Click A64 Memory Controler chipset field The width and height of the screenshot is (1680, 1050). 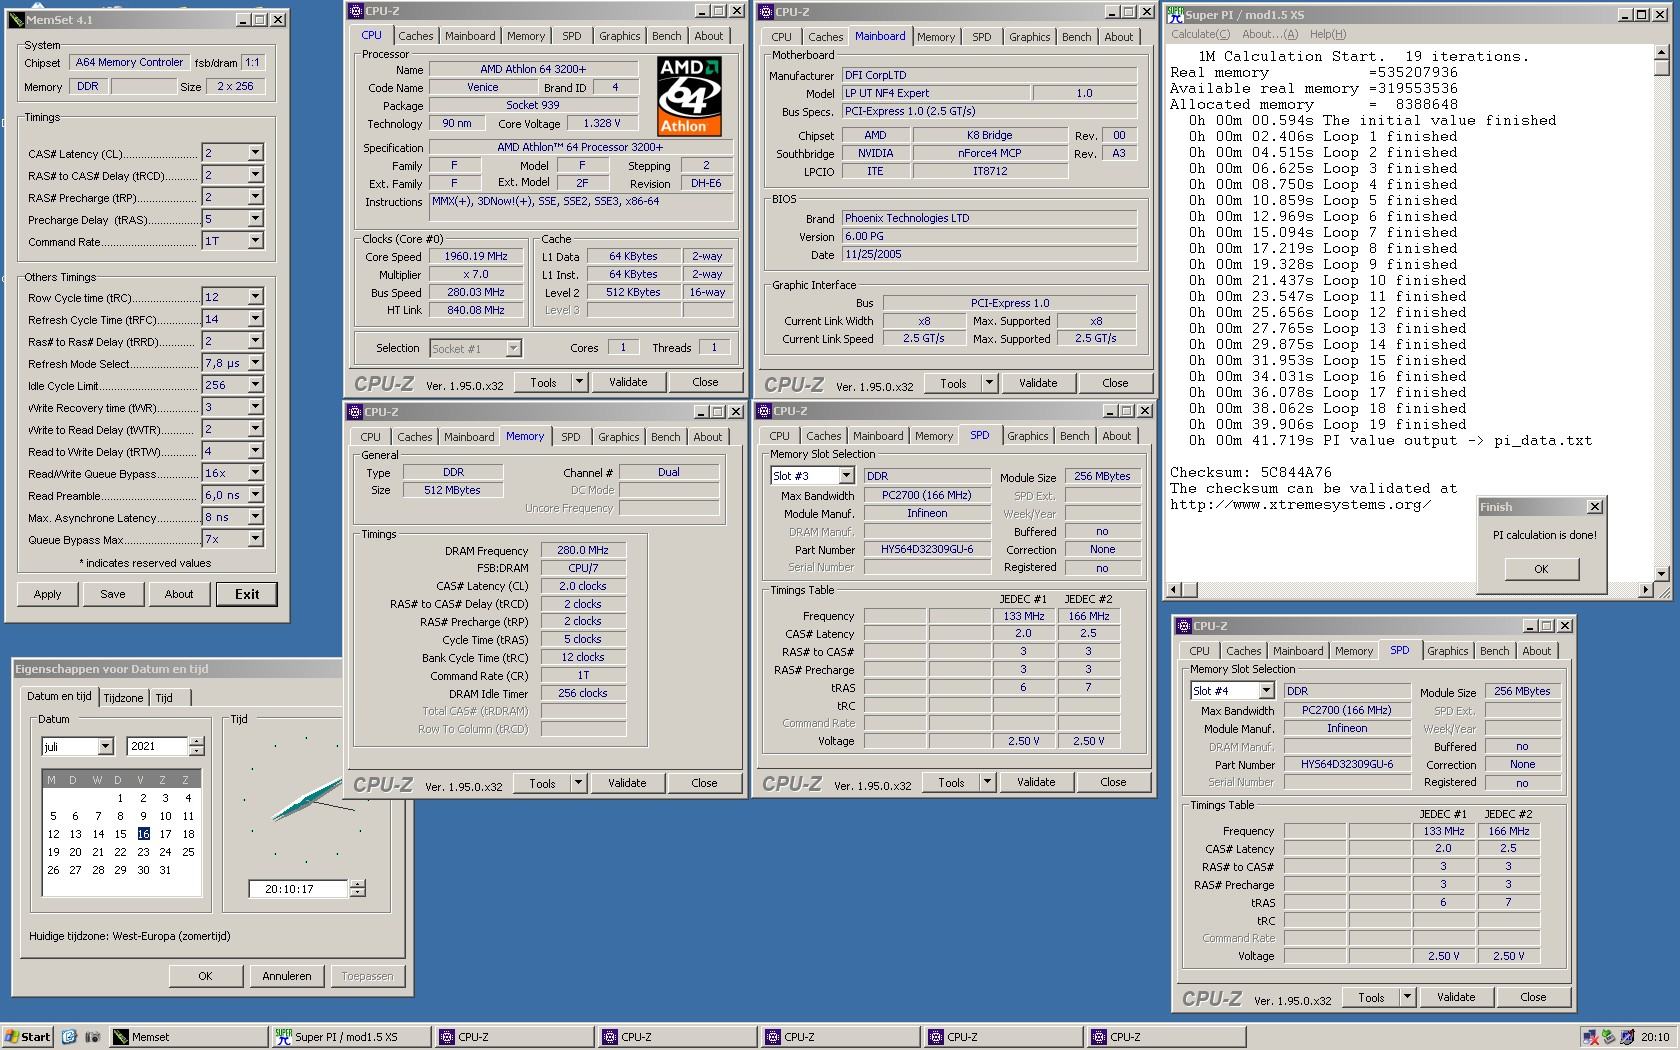coord(129,62)
